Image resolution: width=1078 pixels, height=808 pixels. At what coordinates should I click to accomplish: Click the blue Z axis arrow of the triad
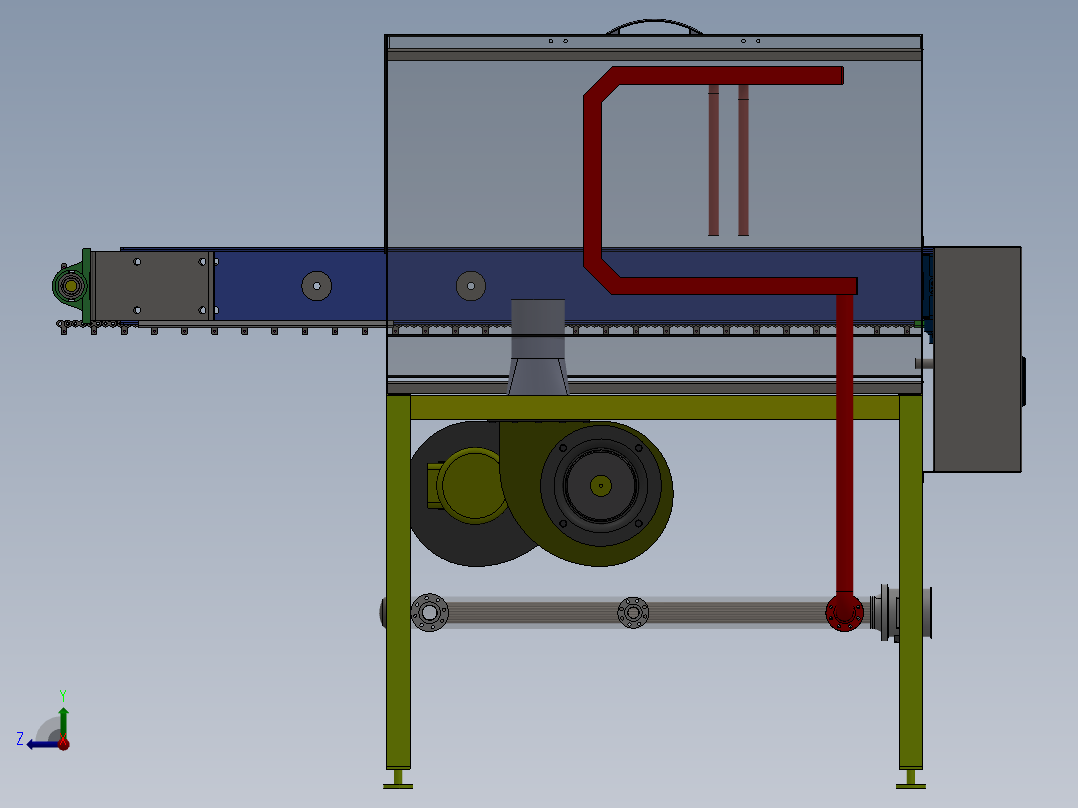[x=41, y=744]
